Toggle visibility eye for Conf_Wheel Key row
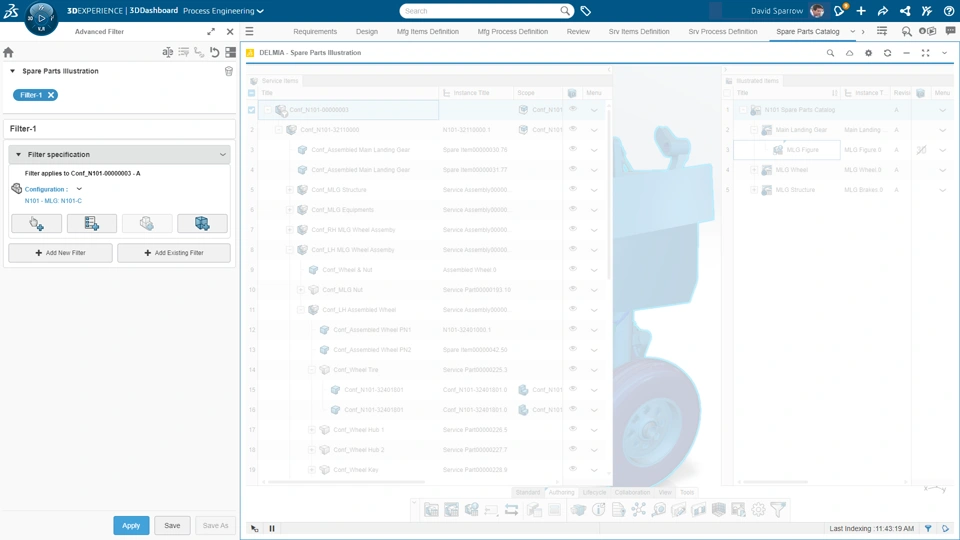 [573, 469]
